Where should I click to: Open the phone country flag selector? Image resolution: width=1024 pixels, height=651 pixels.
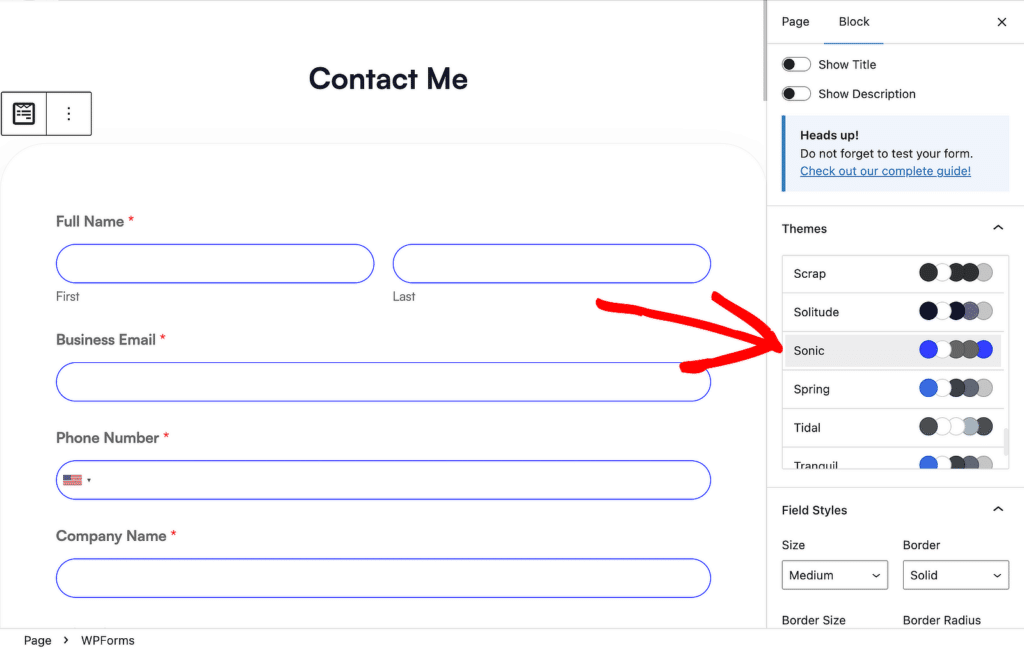click(x=76, y=480)
